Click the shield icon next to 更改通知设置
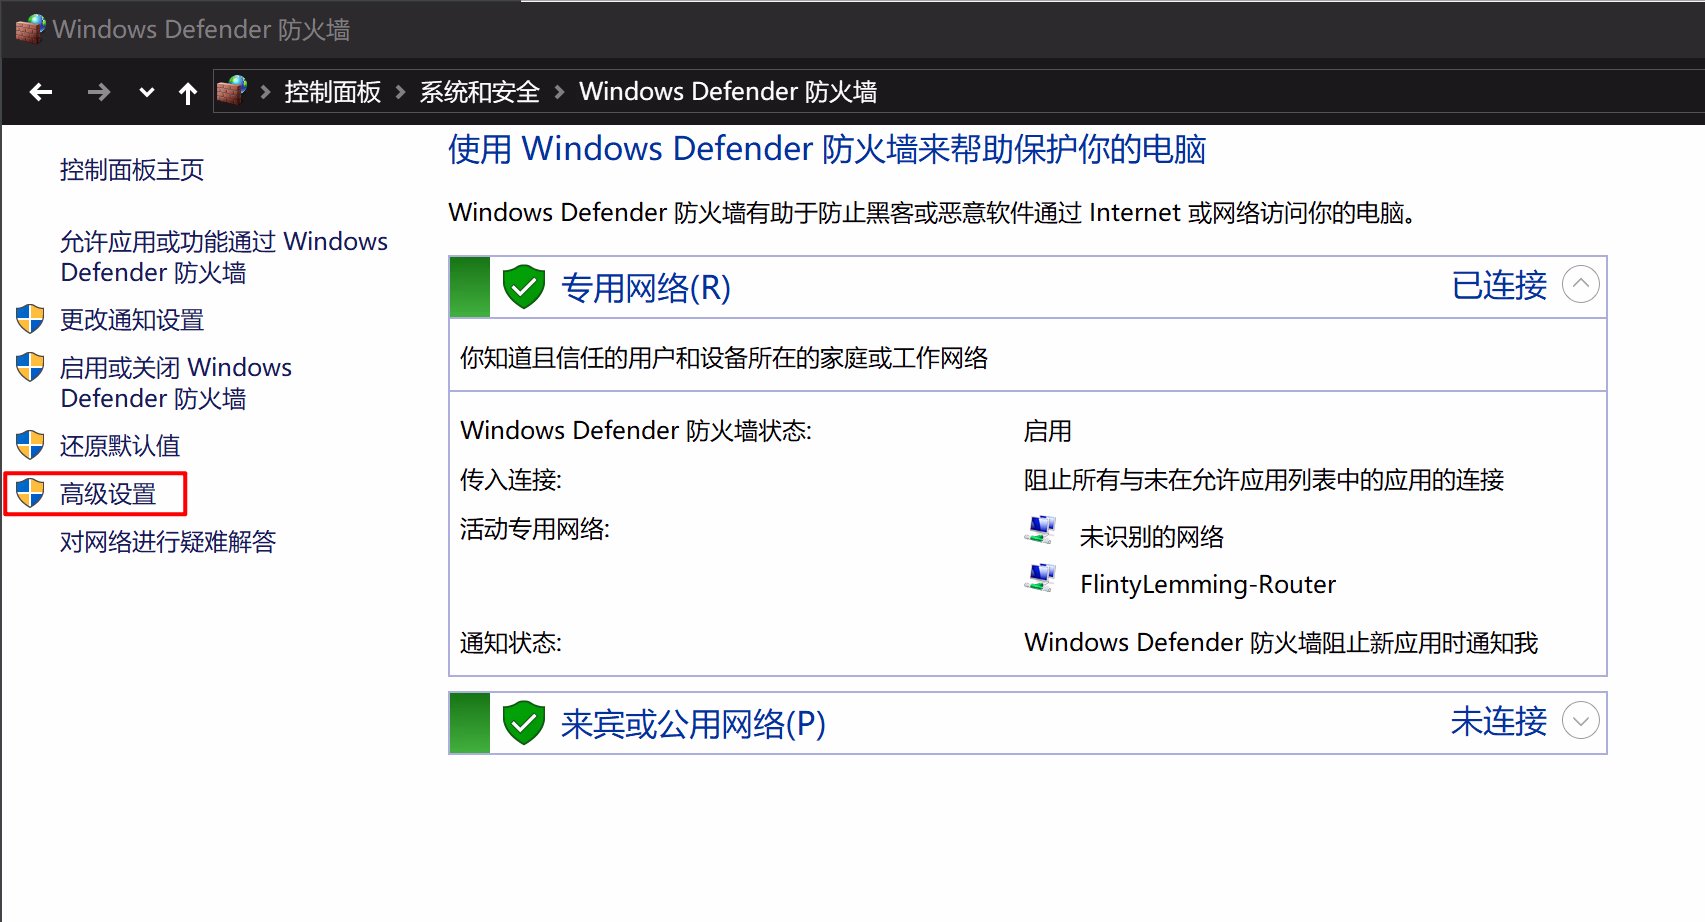Image resolution: width=1705 pixels, height=922 pixels. click(31, 319)
